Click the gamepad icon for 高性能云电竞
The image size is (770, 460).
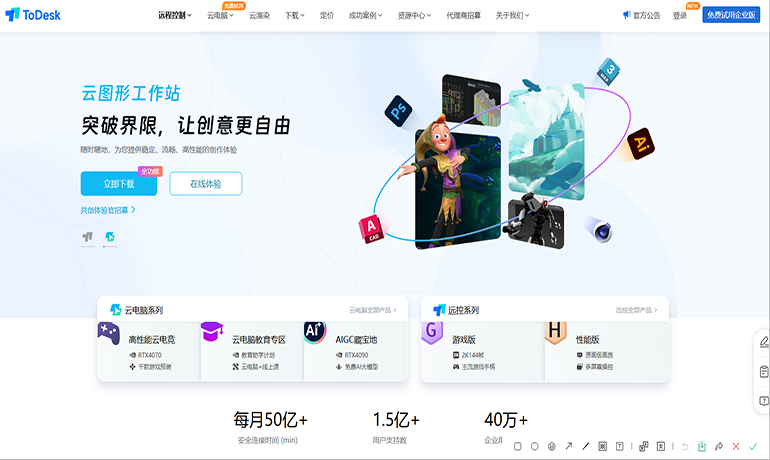point(109,333)
